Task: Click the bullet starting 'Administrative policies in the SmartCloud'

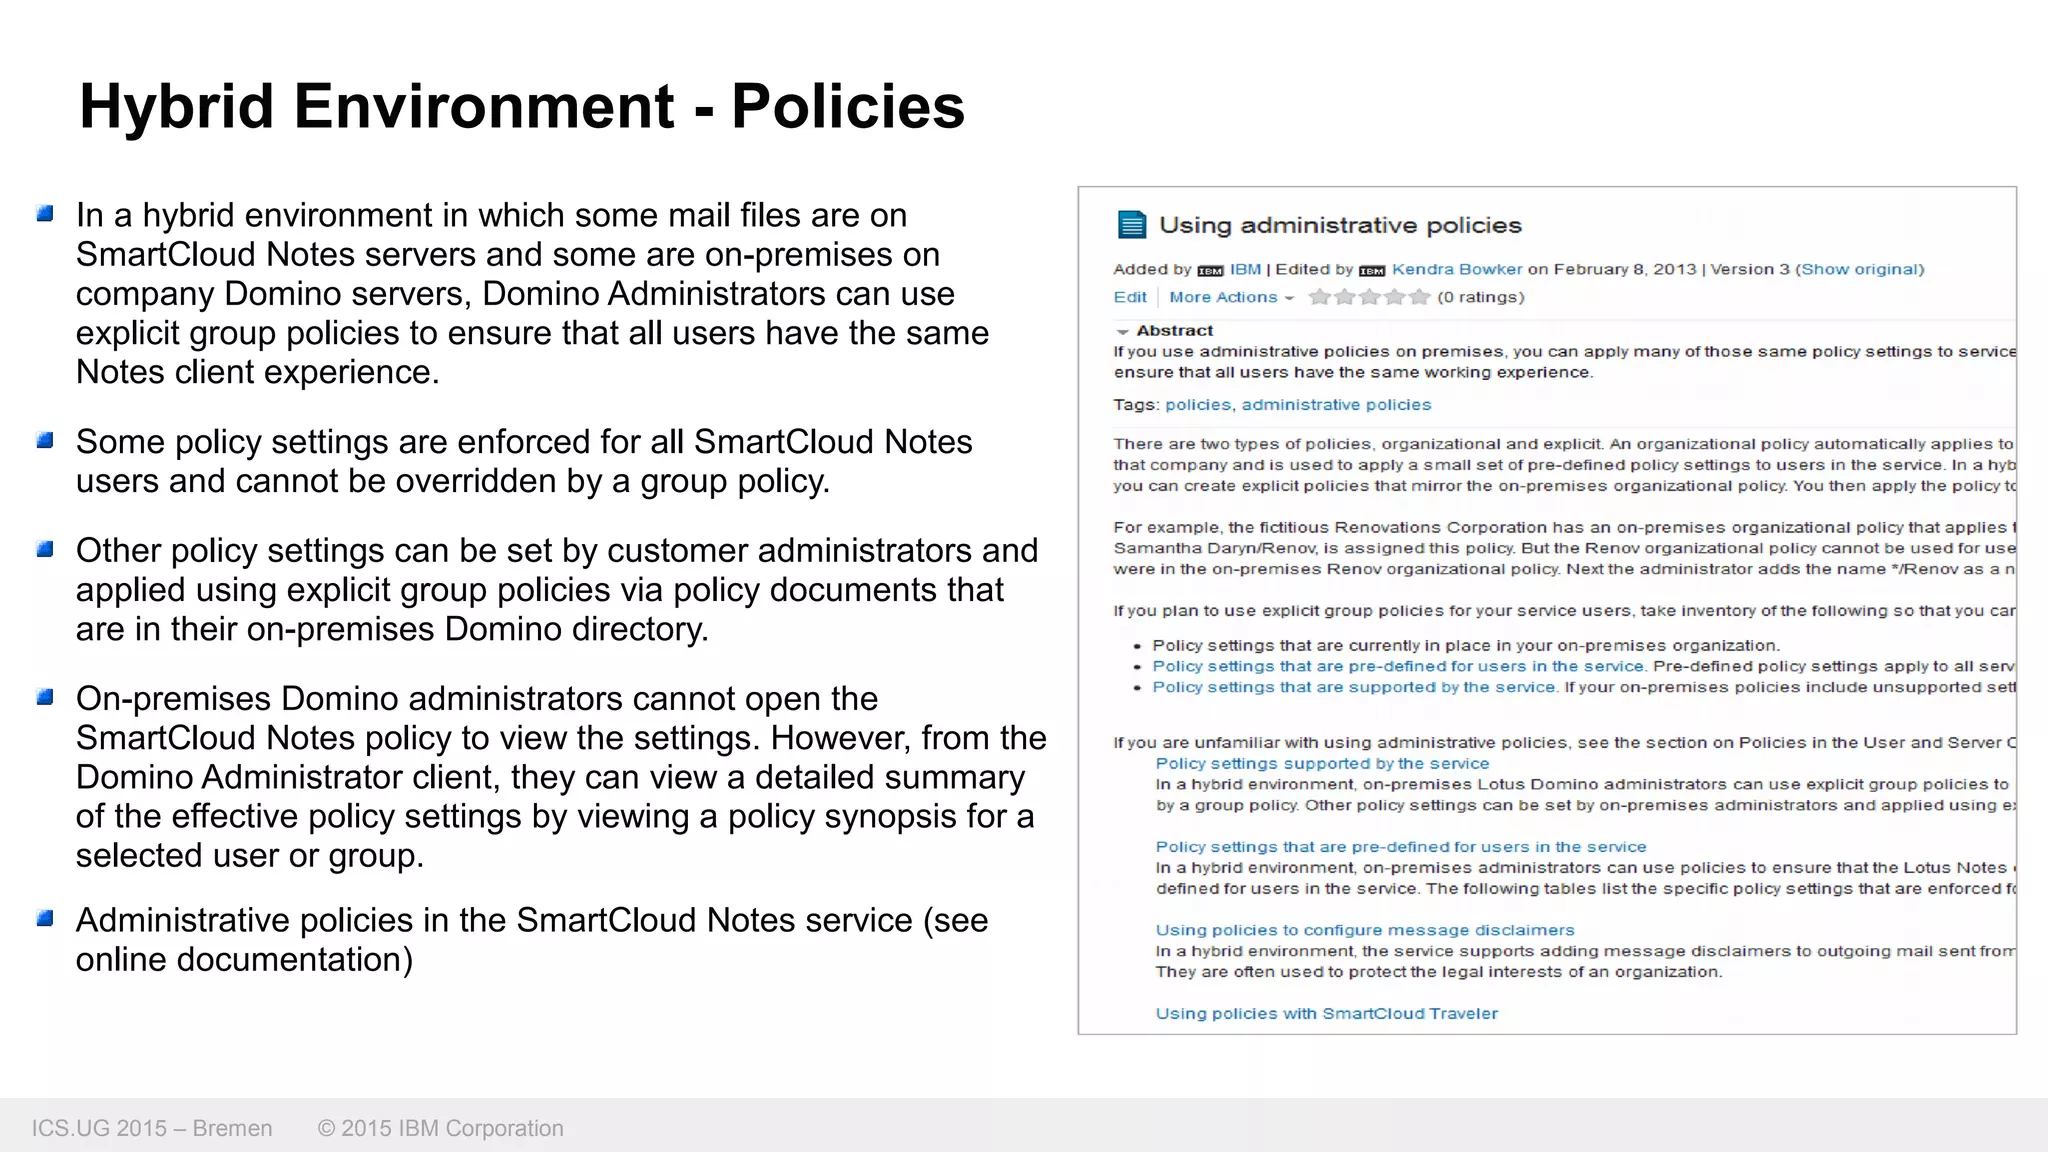Action: [x=532, y=940]
